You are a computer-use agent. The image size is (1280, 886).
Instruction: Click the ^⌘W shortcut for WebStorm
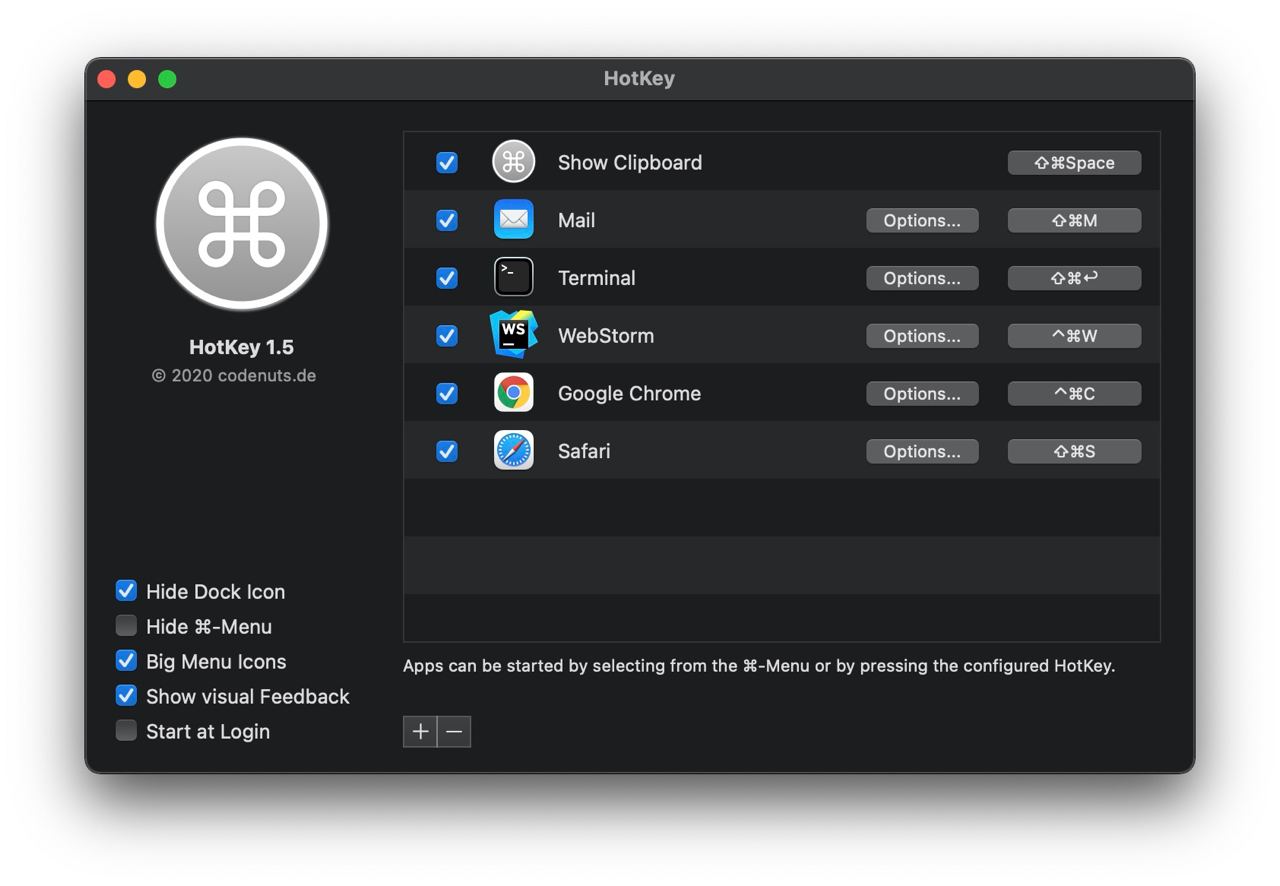point(1074,336)
